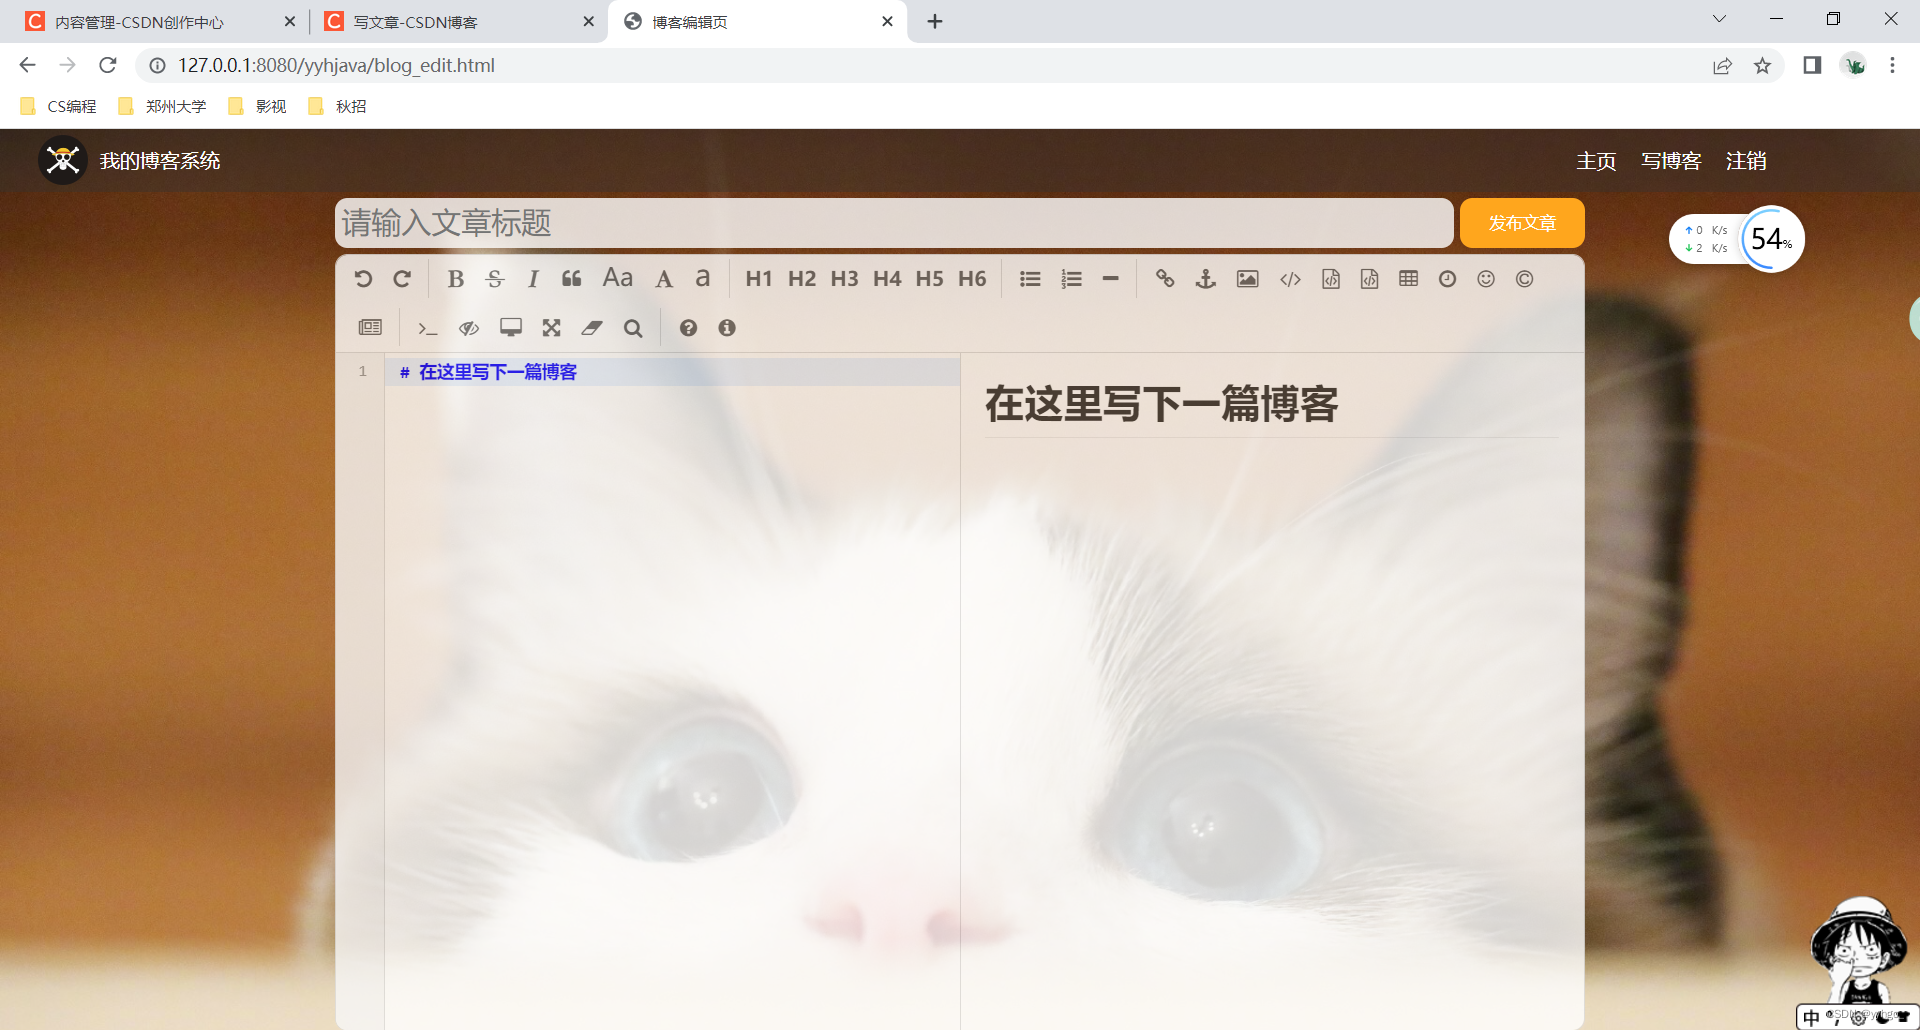The width and height of the screenshot is (1920, 1030).
Task: Insert an ordered list
Action: 1072,279
